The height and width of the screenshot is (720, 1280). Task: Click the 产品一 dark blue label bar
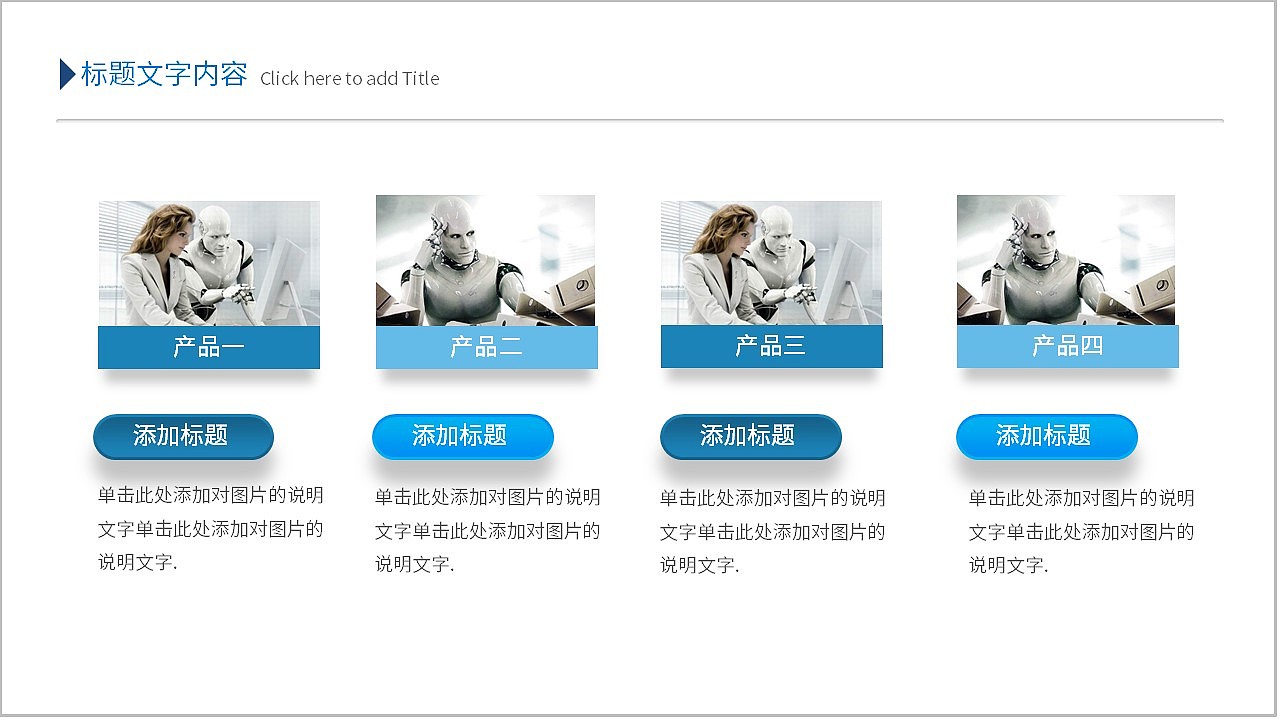(x=209, y=347)
